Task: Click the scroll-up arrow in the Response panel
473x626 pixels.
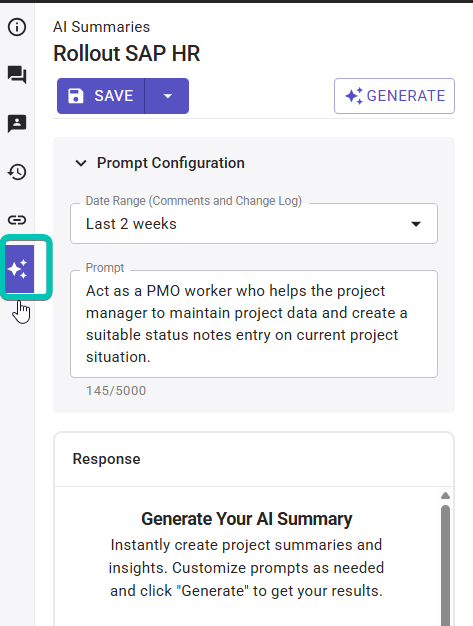Action: click(x=445, y=496)
